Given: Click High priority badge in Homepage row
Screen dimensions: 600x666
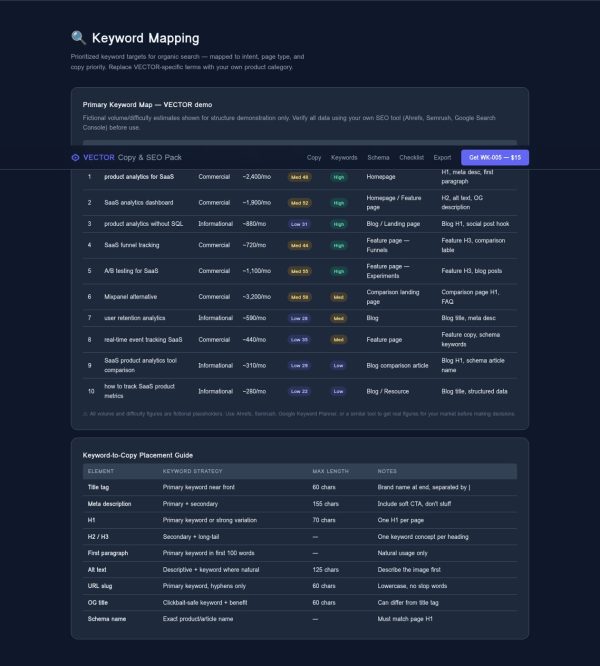Looking at the screenshot, I should point(338,177).
